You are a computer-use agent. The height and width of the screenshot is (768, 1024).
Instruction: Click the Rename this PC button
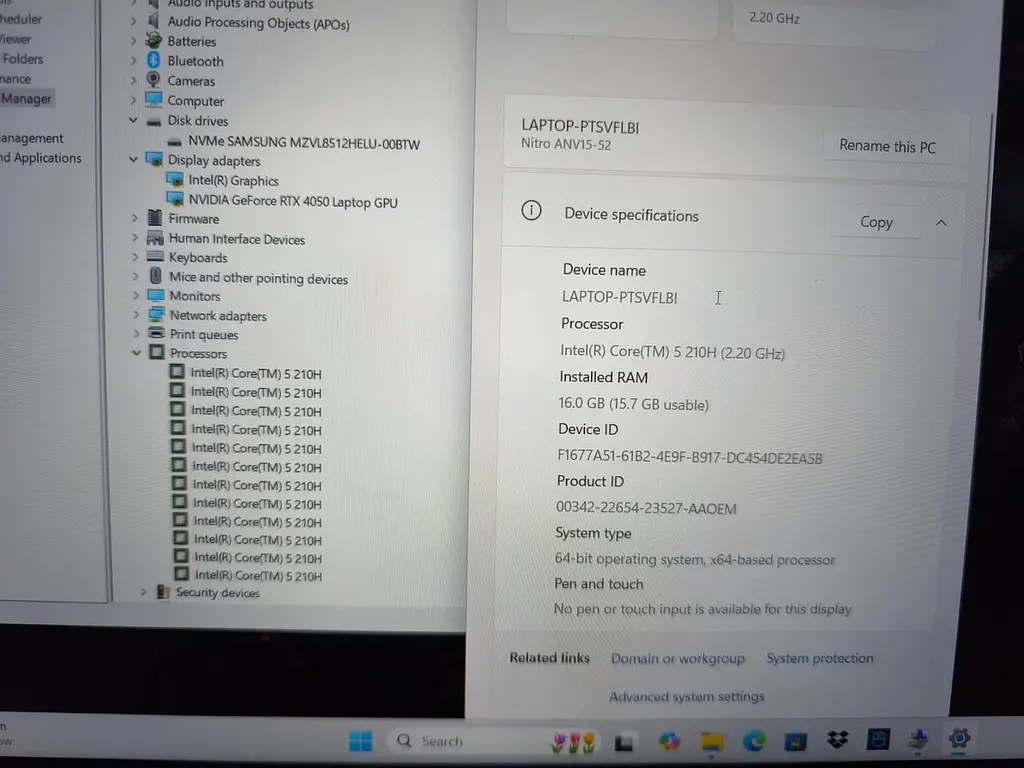tap(887, 146)
